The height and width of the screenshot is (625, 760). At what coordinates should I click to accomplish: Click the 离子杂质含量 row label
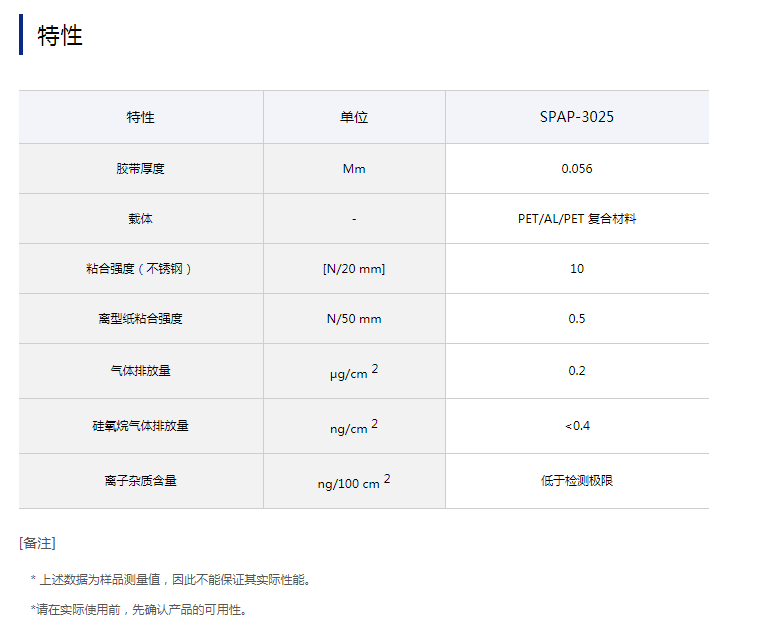tap(140, 481)
